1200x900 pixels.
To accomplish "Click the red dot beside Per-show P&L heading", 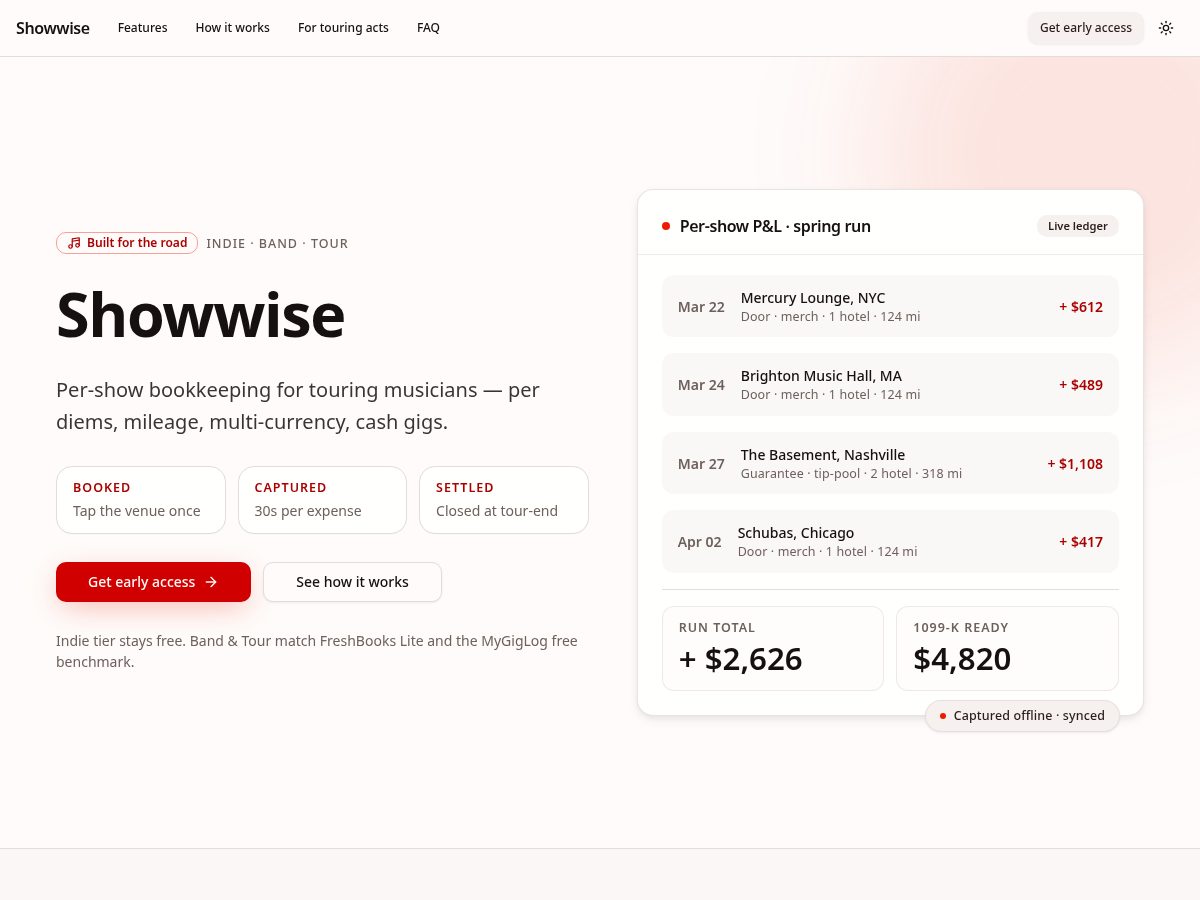I will coord(666,226).
